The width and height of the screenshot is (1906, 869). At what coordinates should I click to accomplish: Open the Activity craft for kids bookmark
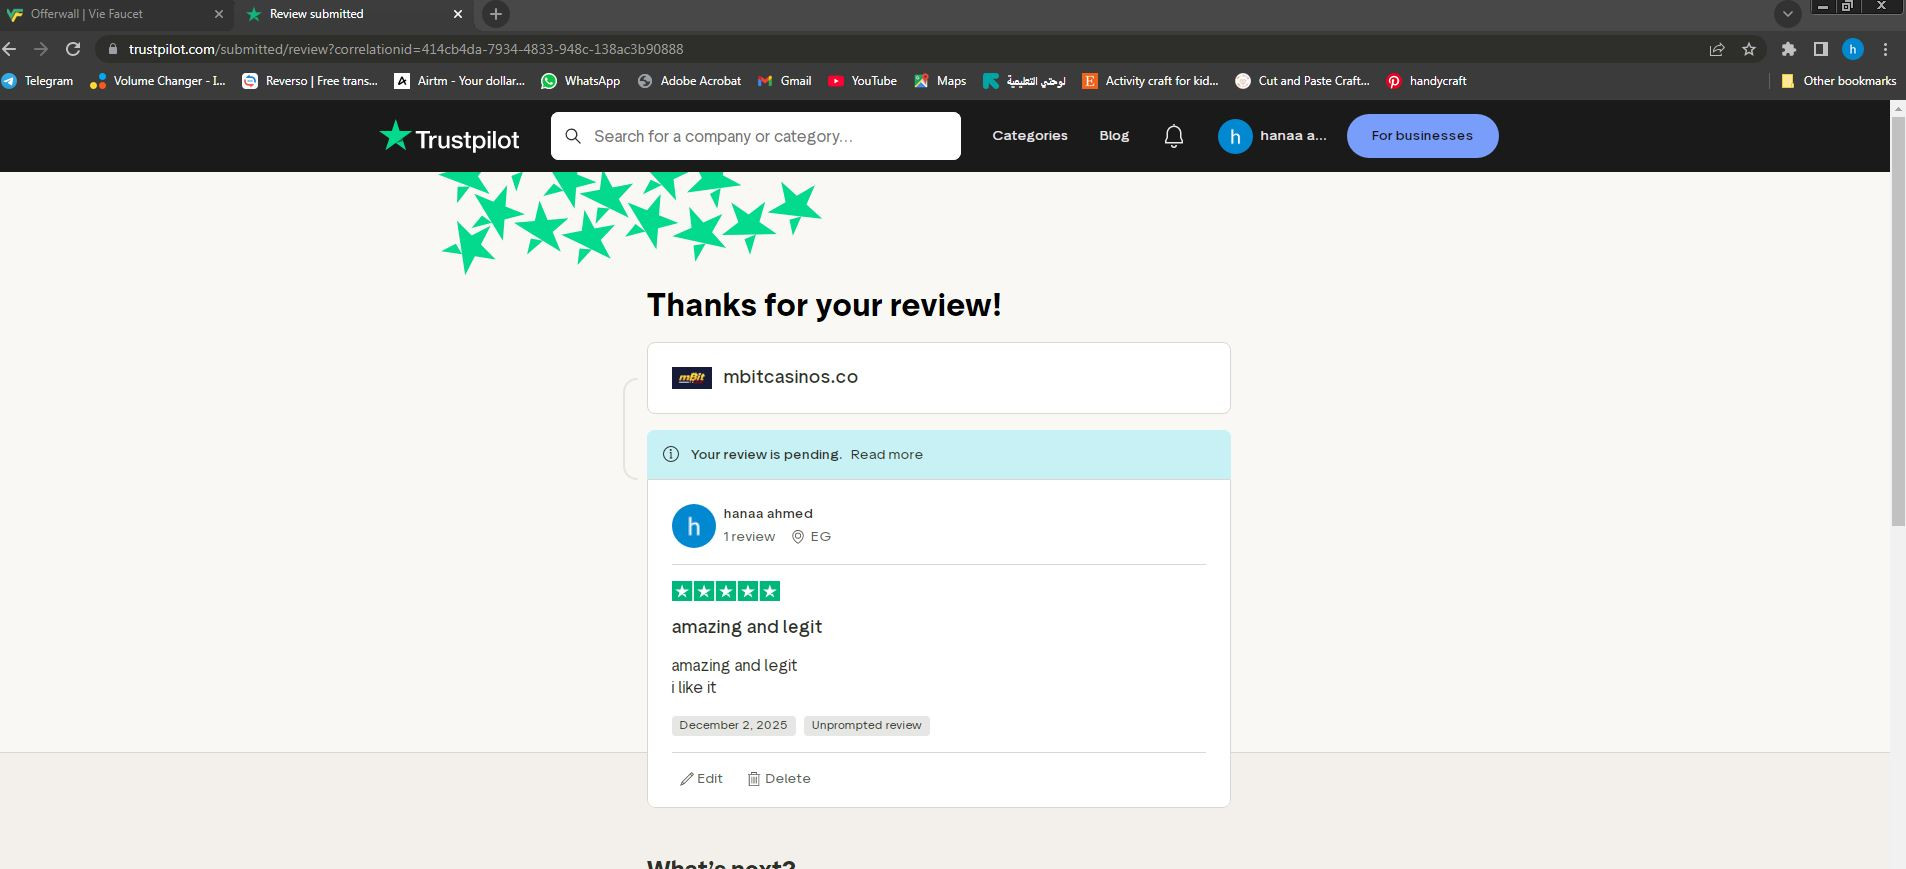click(1151, 81)
